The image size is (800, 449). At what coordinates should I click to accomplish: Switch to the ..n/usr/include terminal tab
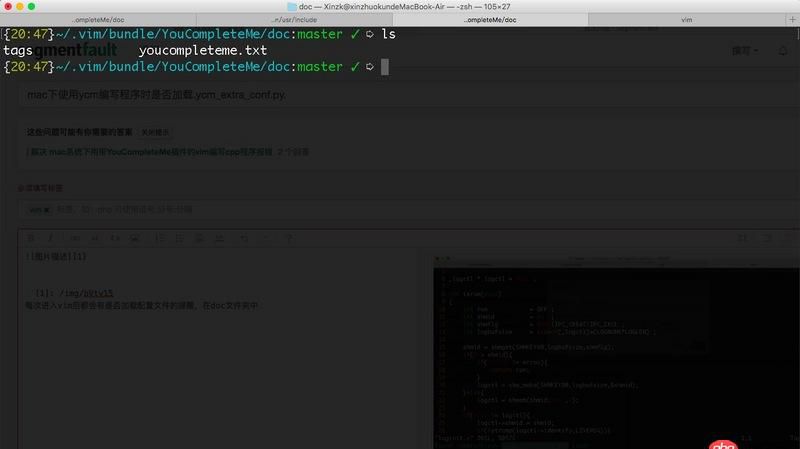pos(294,20)
